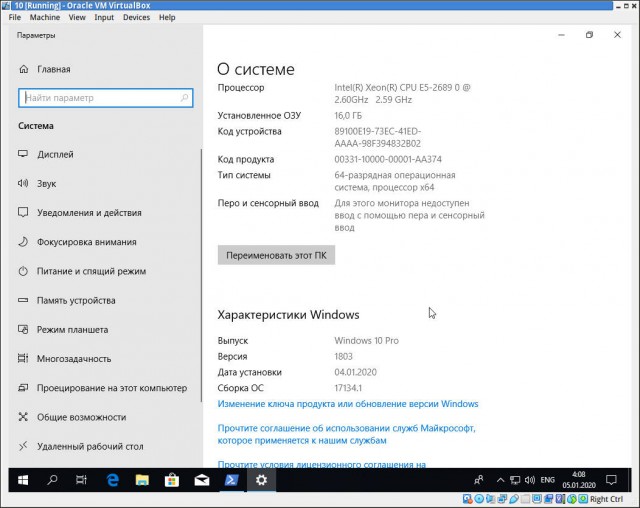Open the Windows Start menu

[x=23, y=480]
